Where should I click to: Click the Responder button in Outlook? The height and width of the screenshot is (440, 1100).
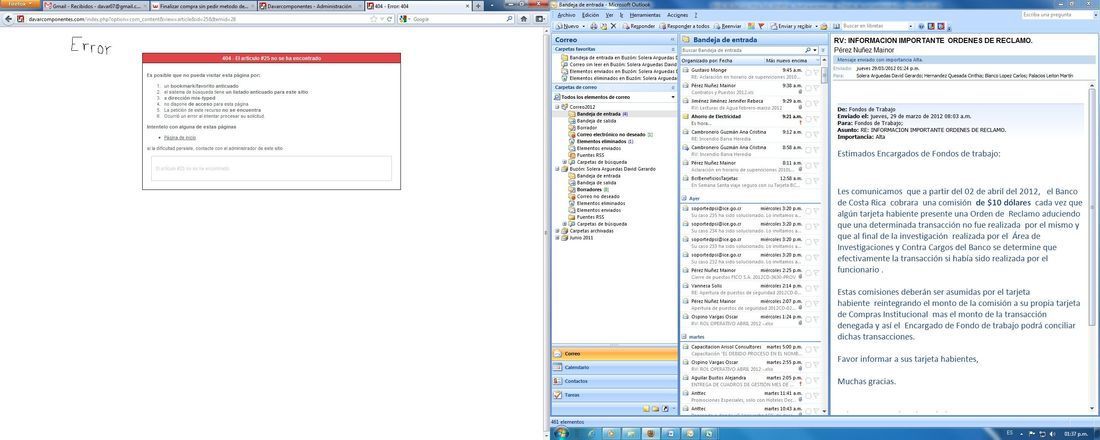tap(639, 26)
